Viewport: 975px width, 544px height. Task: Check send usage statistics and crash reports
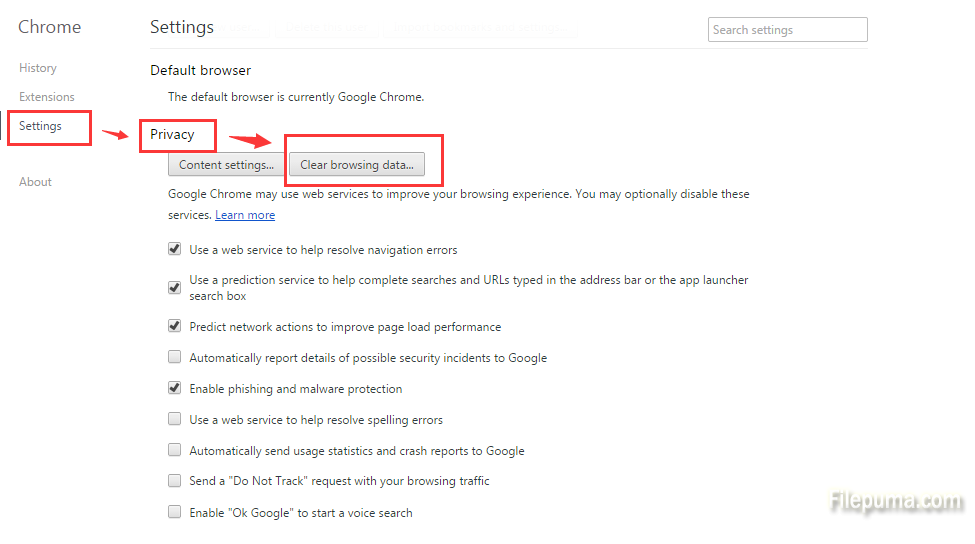[x=175, y=450]
